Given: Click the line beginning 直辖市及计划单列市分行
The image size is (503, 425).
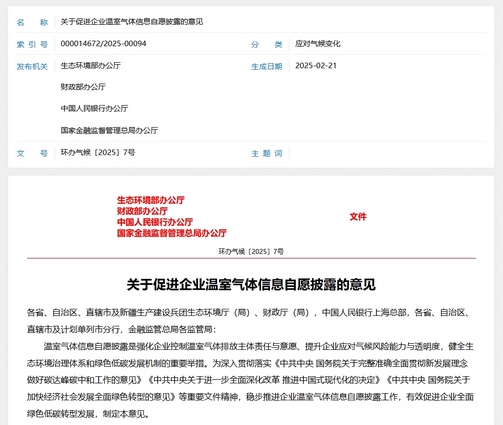Looking at the screenshot, I should [x=121, y=329].
